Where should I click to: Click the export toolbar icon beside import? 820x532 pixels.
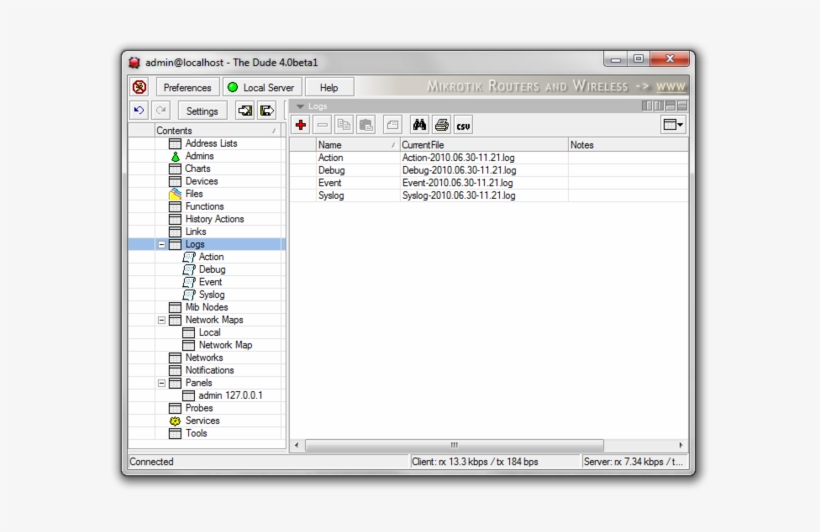[267, 110]
